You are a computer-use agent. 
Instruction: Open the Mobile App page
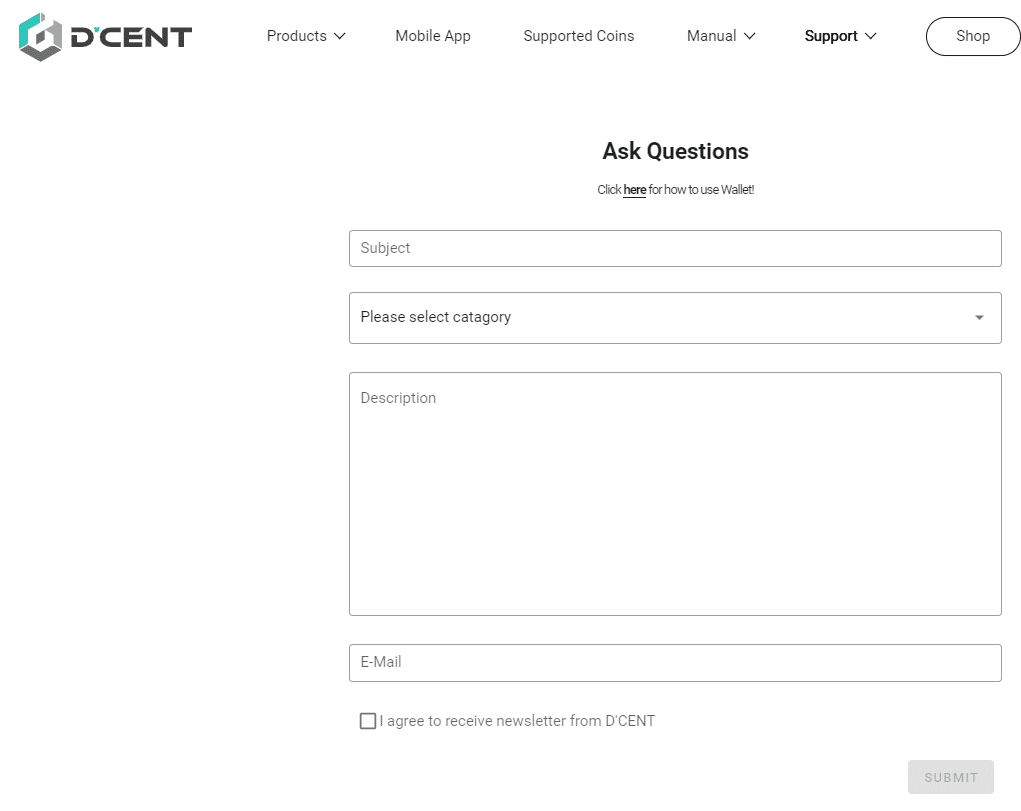coord(433,36)
